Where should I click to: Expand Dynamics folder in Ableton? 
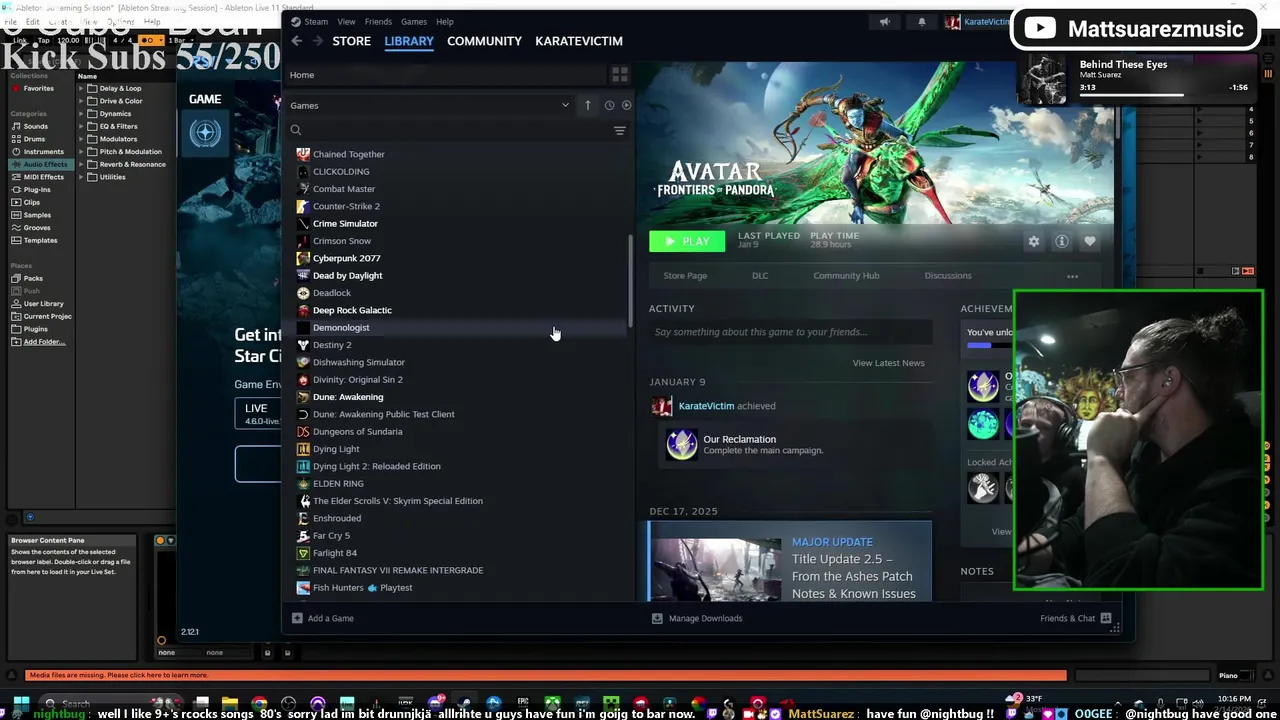click(x=82, y=114)
